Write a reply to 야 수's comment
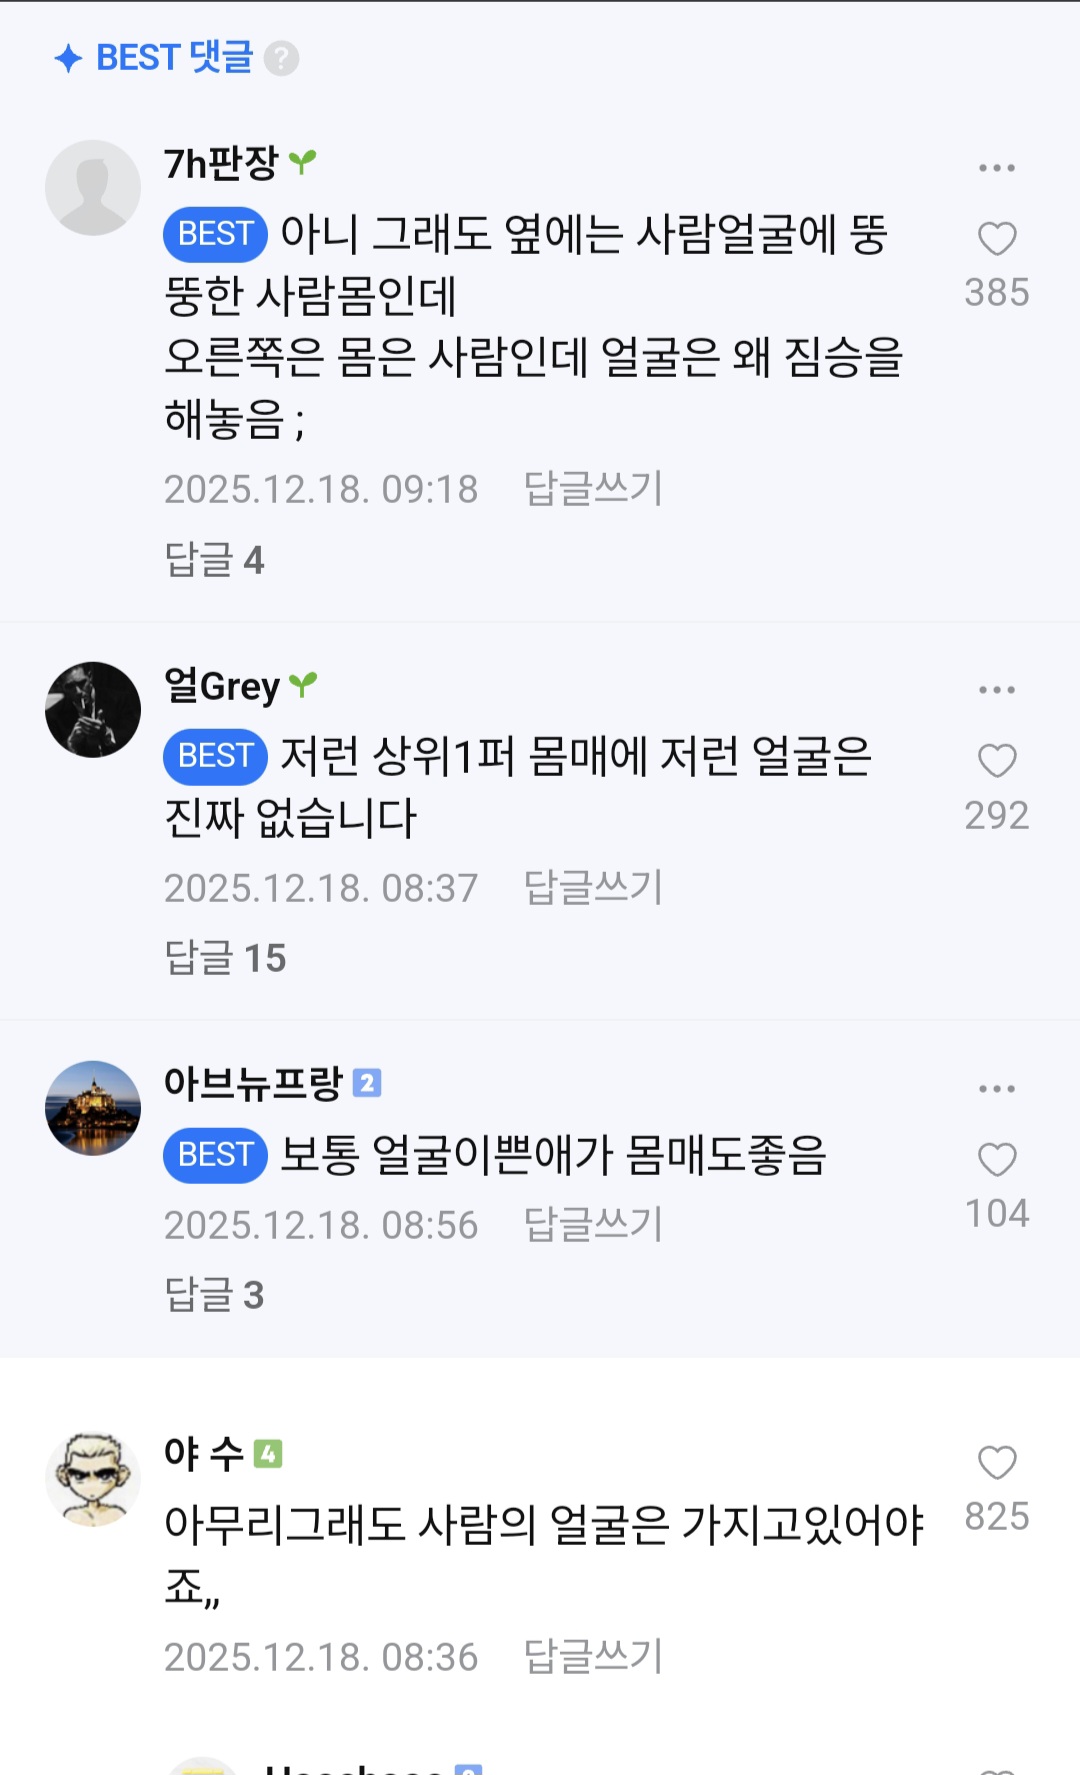This screenshot has height=1775, width=1080. point(593,1657)
